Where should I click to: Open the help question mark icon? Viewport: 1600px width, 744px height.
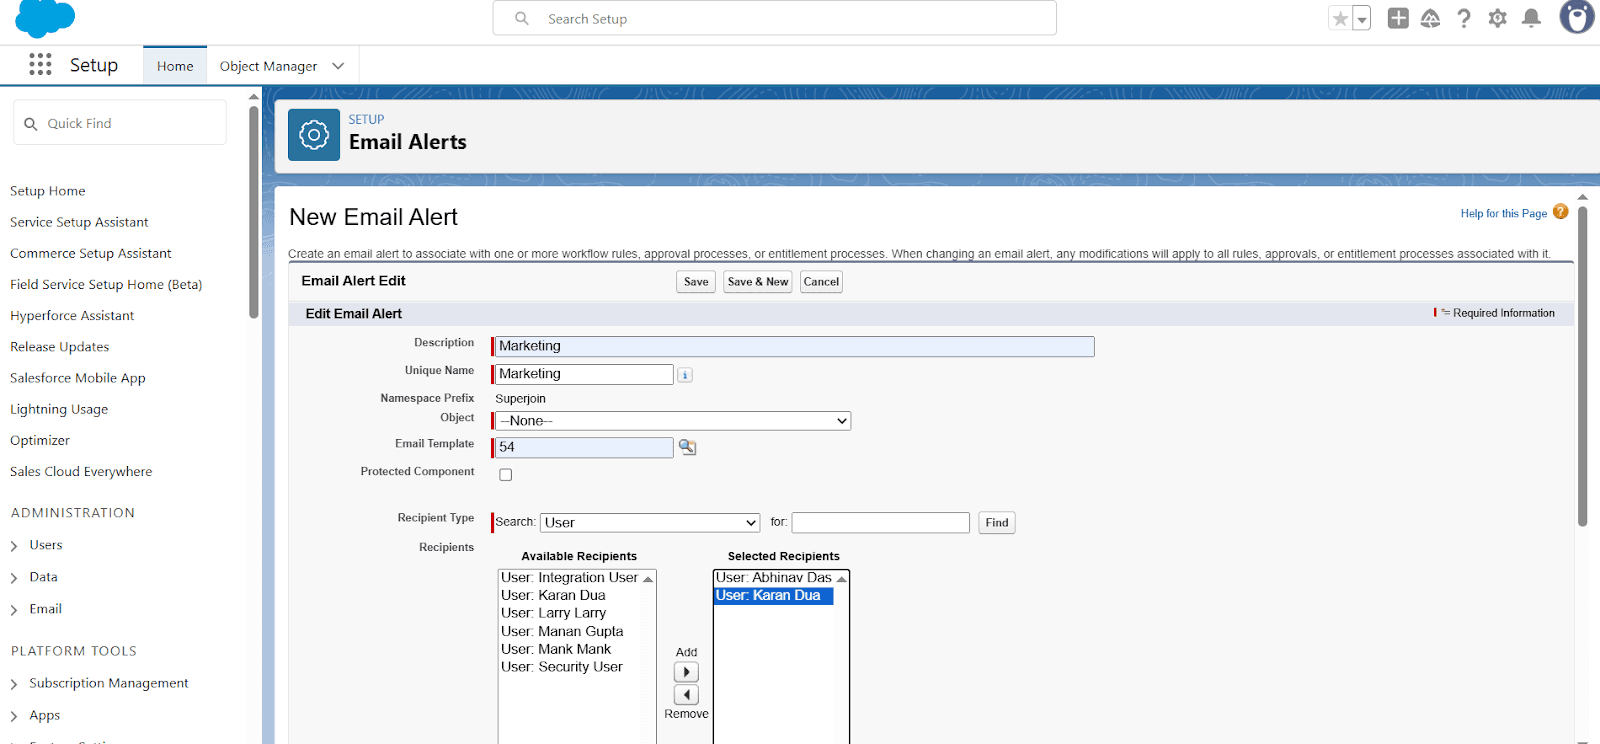coord(1464,18)
